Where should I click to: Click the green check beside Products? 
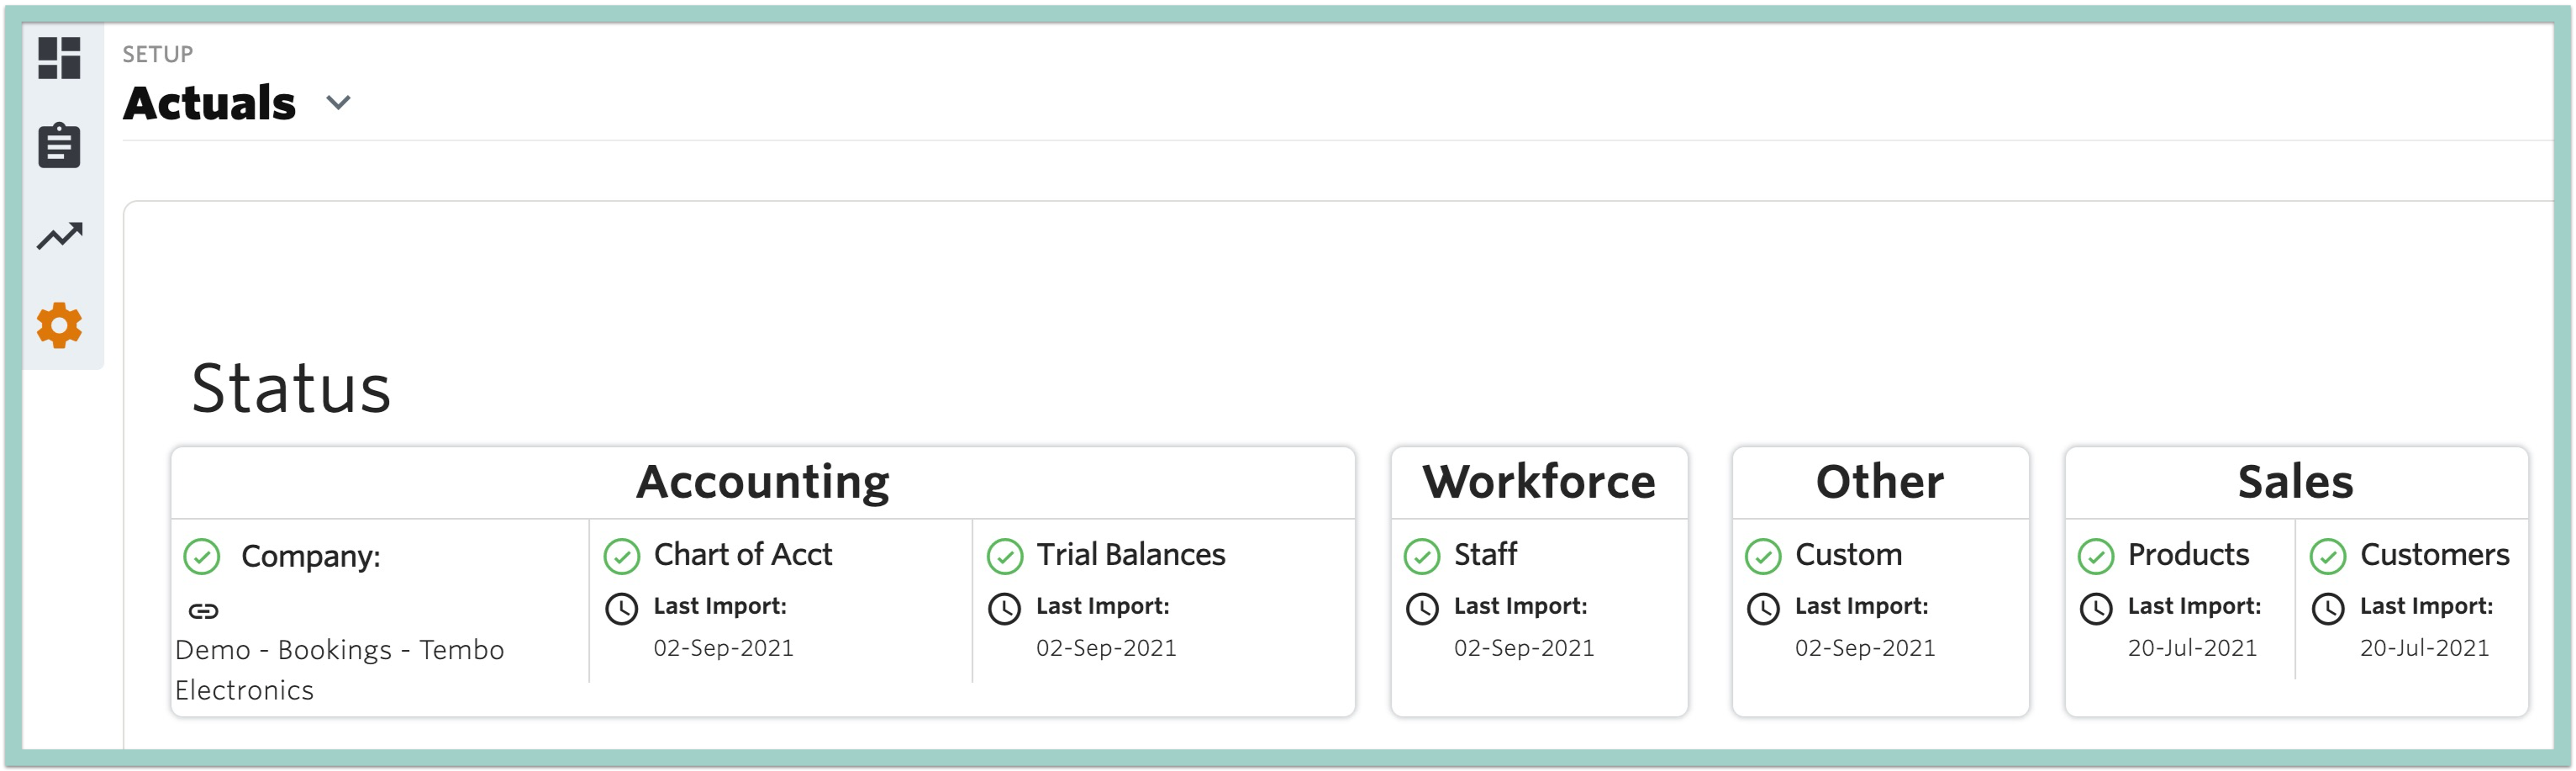[2096, 557]
